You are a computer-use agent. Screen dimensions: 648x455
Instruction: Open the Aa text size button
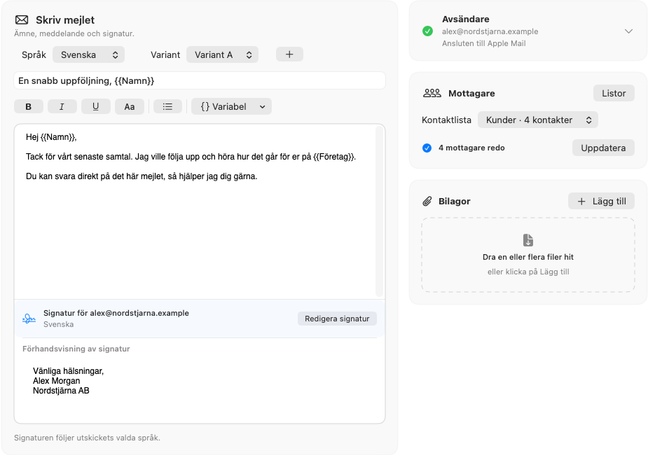[129, 107]
